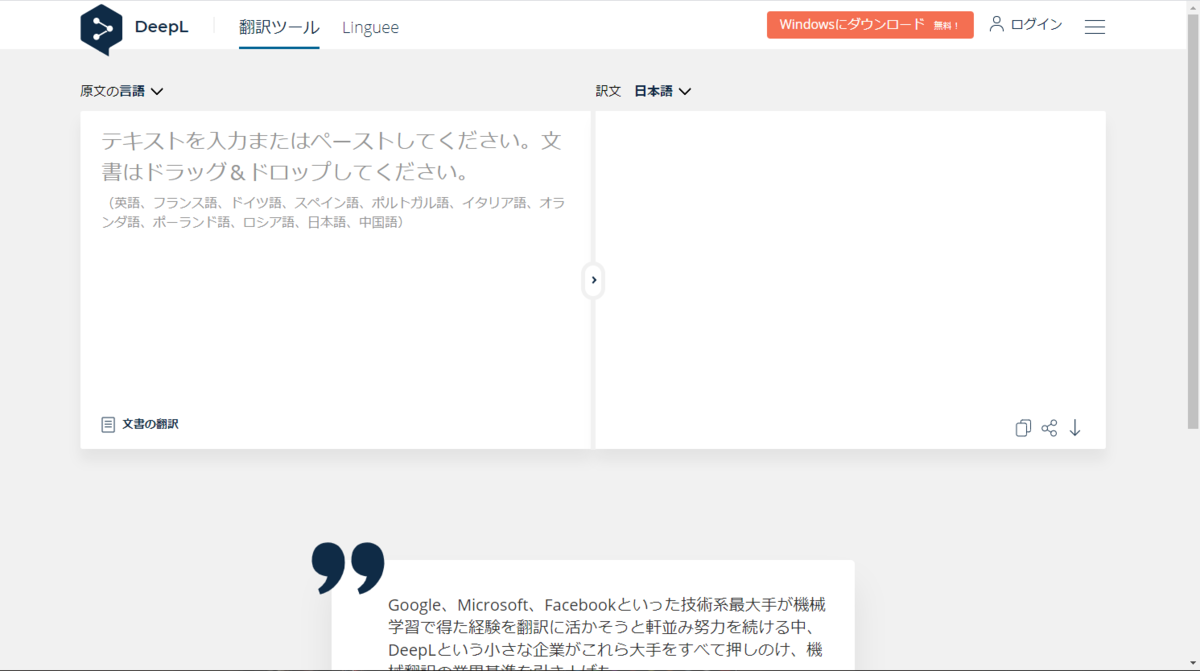Click the quote text mentioning Google、Microsoft、Facebook
1200x671 pixels.
pos(607,634)
